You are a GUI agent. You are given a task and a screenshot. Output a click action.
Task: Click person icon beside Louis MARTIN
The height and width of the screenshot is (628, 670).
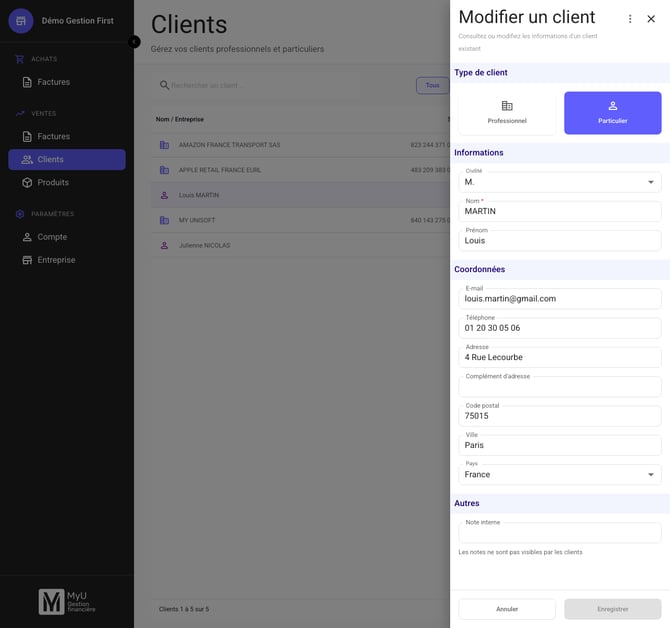click(x=164, y=195)
